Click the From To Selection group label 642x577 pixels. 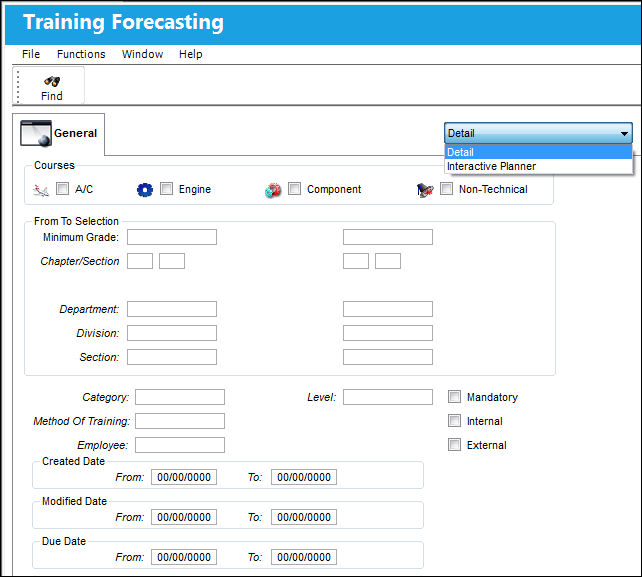tap(76, 221)
